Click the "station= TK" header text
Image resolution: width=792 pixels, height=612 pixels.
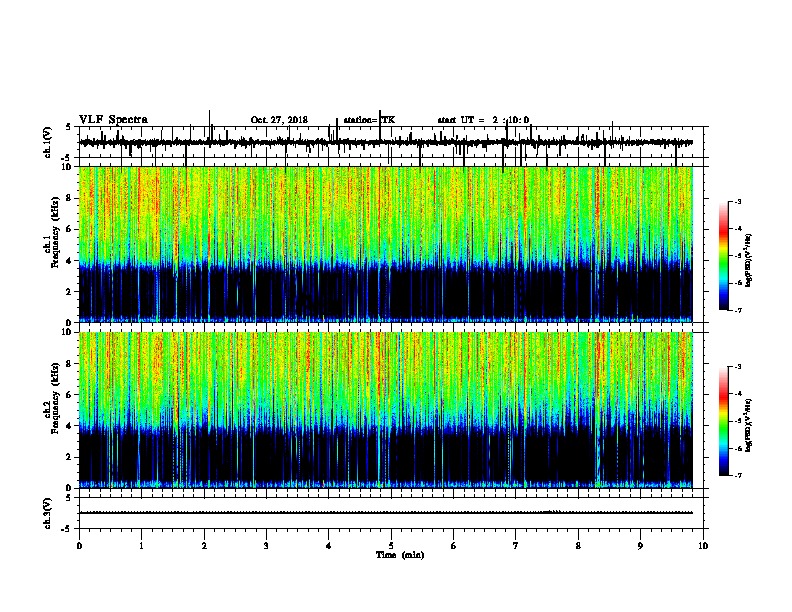click(369, 120)
